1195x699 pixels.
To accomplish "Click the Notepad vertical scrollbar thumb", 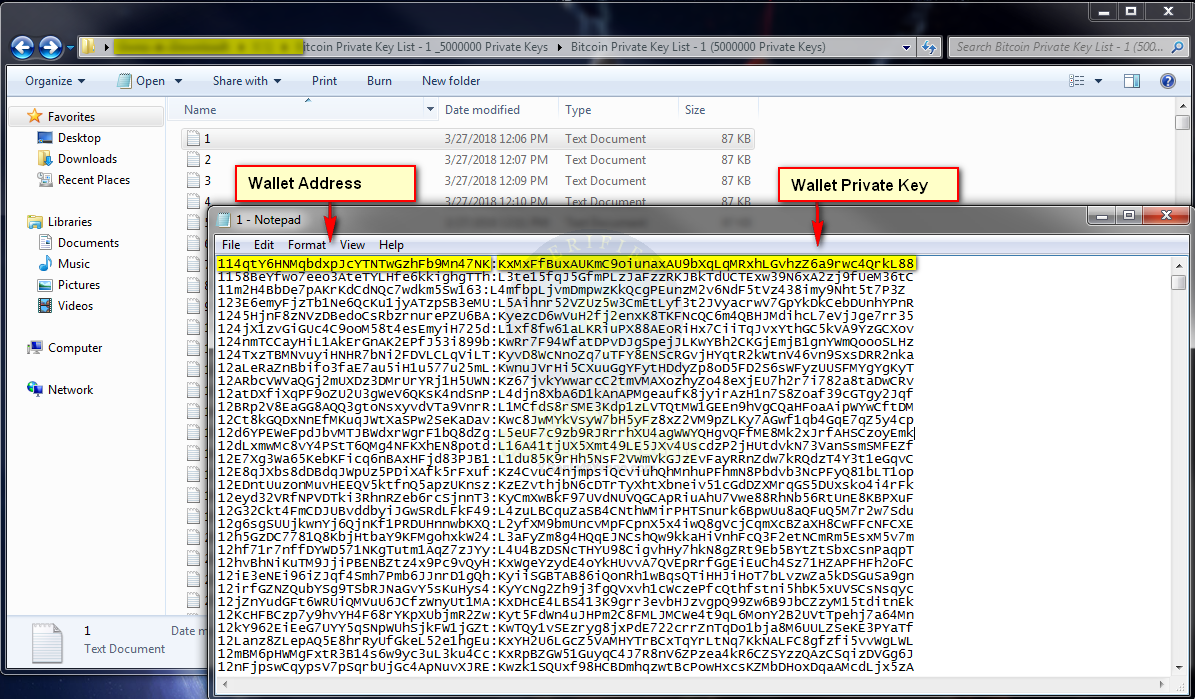I will coord(1179,282).
